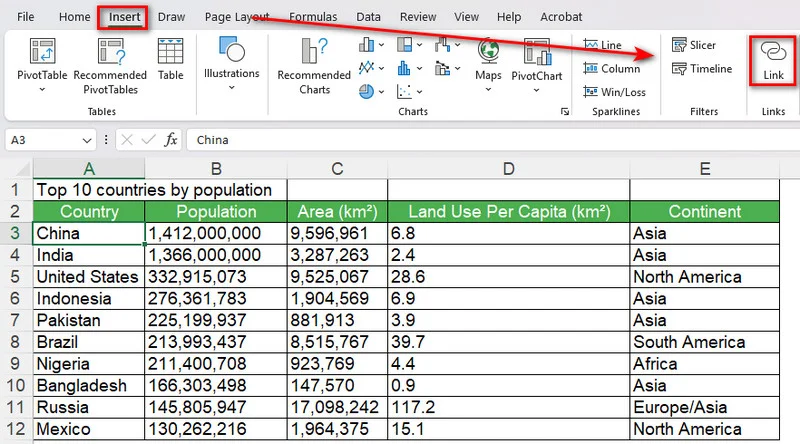Viewport: 800px width, 444px height.
Task: Switch to the Draw tab
Action: pyautogui.click(x=171, y=17)
